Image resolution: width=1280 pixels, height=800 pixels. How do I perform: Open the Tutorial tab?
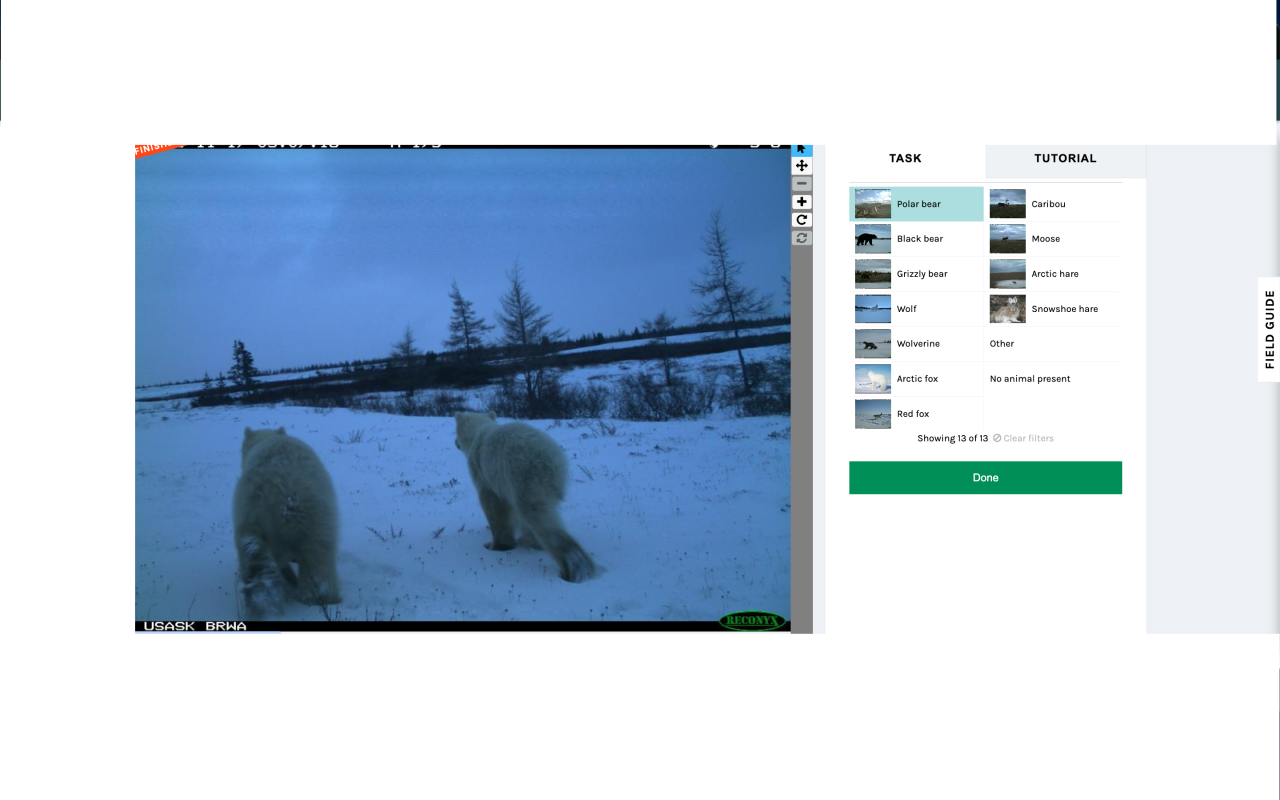[x=1065, y=159]
